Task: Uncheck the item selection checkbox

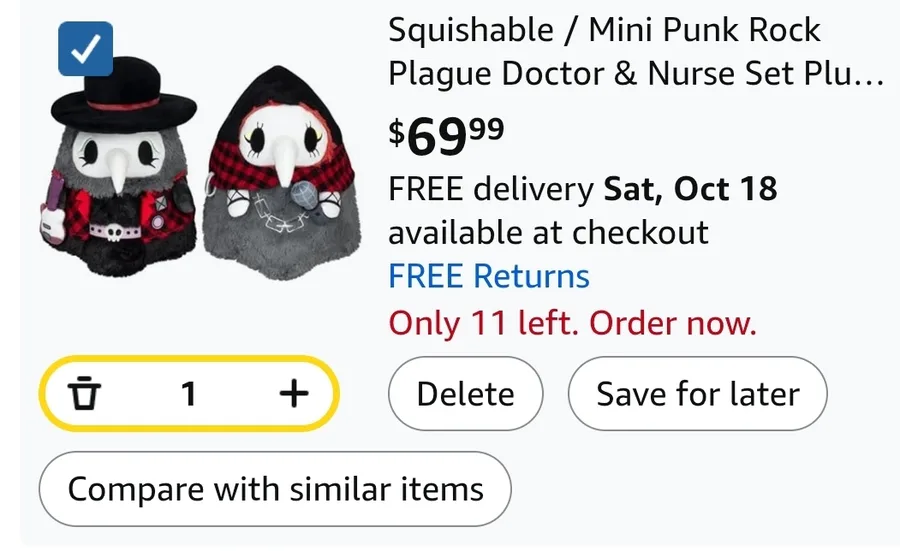Action: click(85, 49)
